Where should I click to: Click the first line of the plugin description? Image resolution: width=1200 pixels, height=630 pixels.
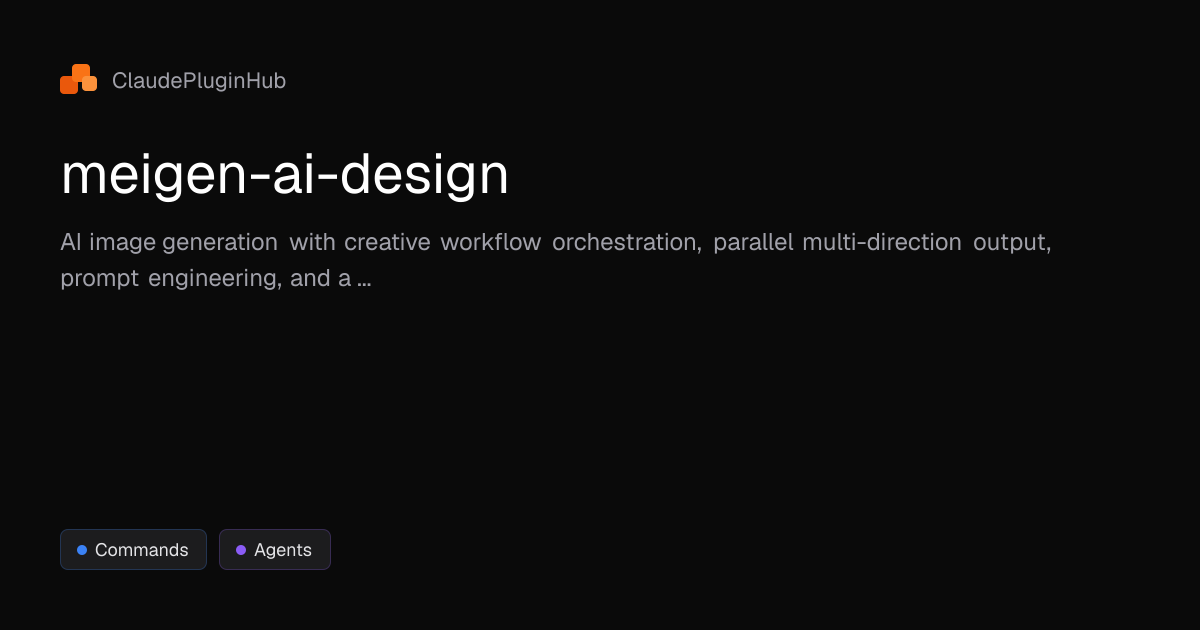click(555, 243)
